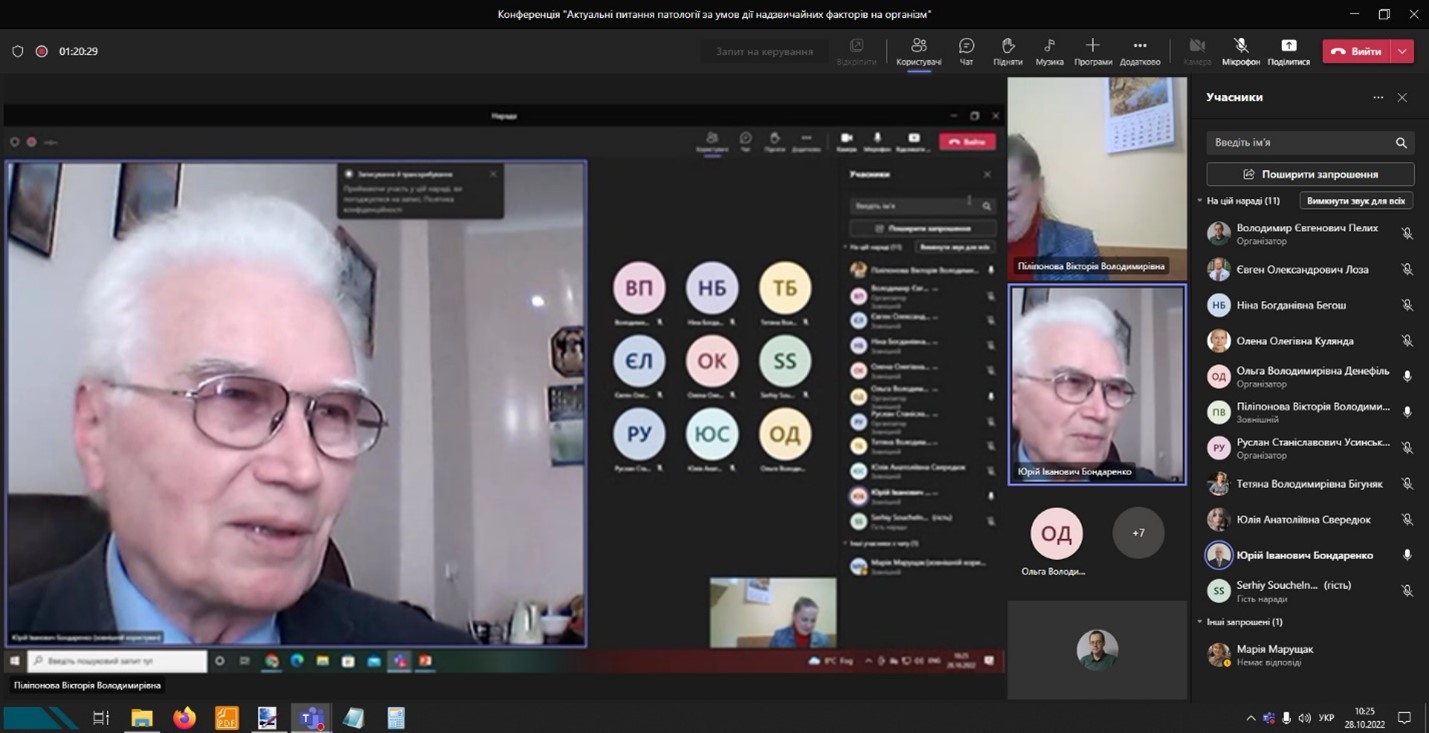Click ellipsis options in Учасники panel header
The image size is (1429, 733).
click(x=1378, y=98)
